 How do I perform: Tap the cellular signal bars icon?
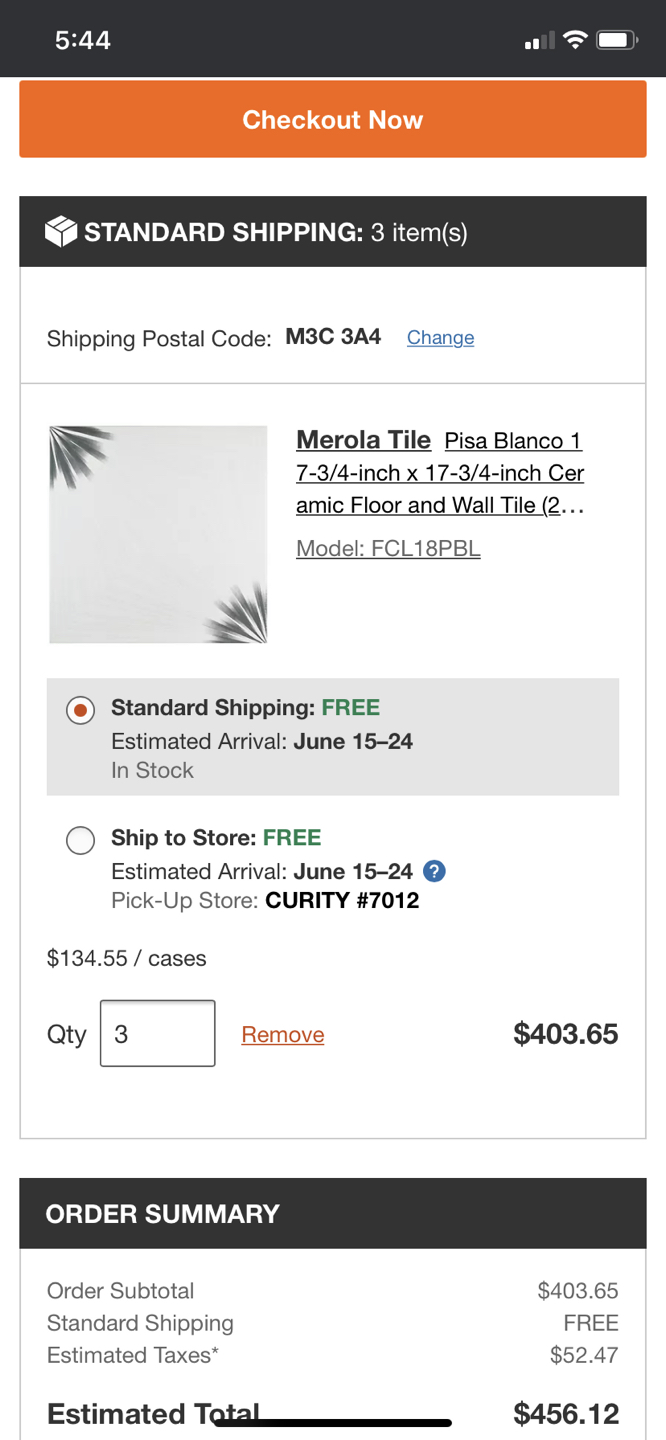point(539,41)
